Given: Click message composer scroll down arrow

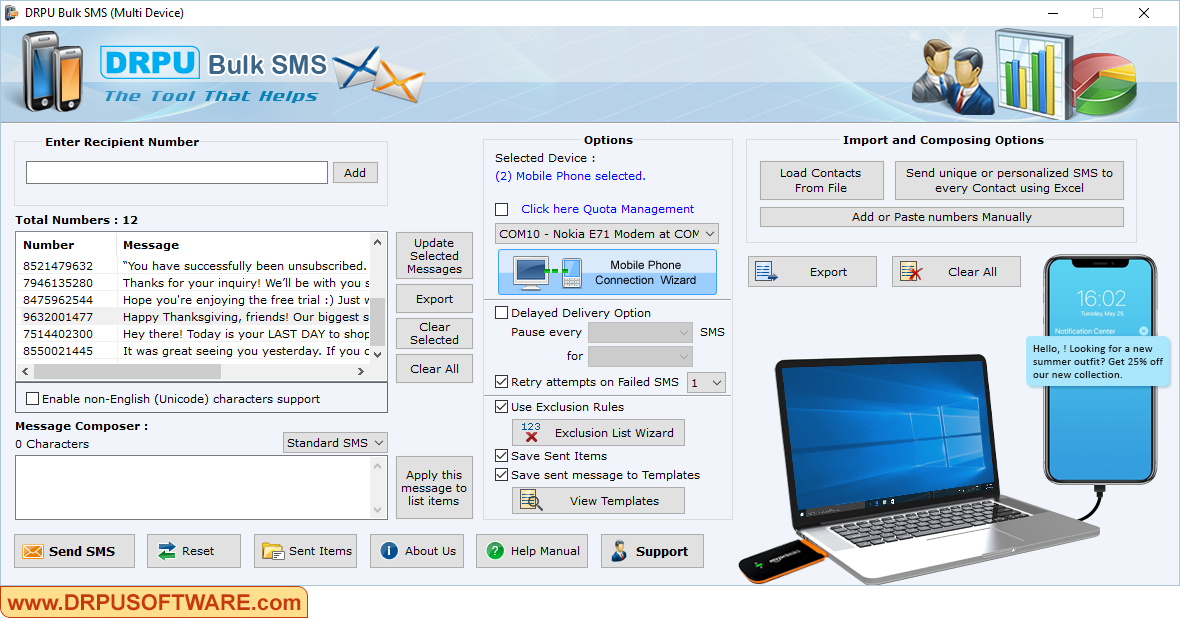Looking at the screenshot, I should coord(378,510).
